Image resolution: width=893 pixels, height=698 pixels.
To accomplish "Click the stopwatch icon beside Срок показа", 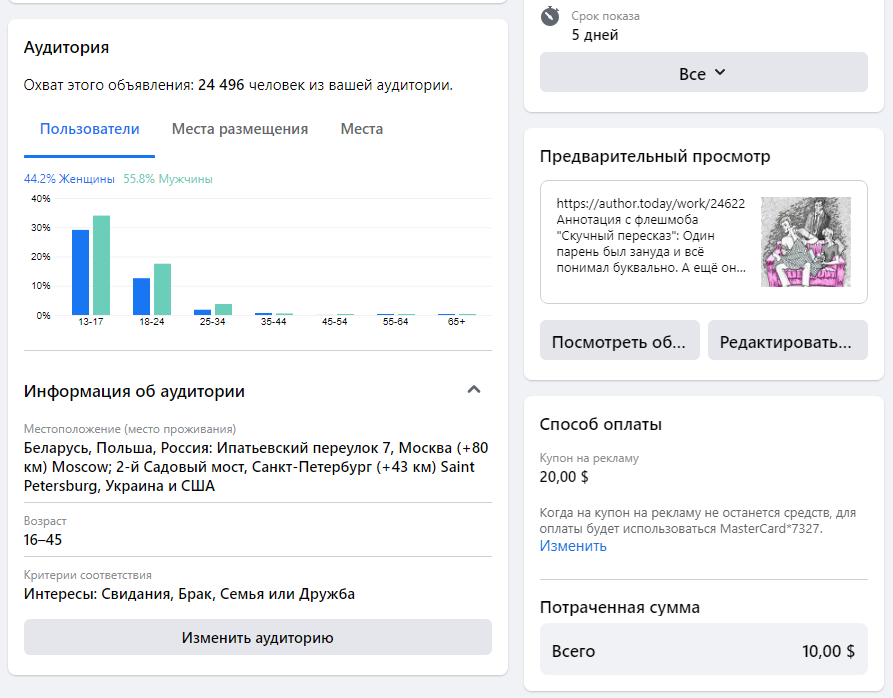I will click(x=550, y=17).
